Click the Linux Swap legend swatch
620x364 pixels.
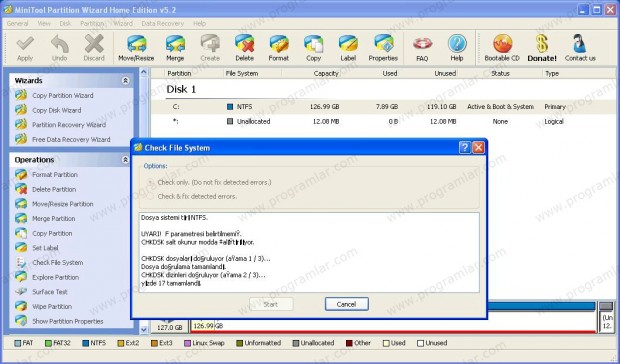click(x=187, y=343)
